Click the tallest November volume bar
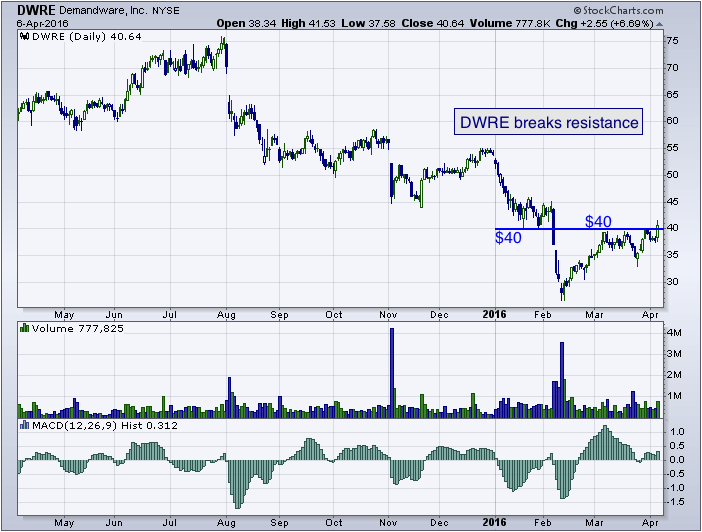This screenshot has height=532, width=702. [x=392, y=373]
